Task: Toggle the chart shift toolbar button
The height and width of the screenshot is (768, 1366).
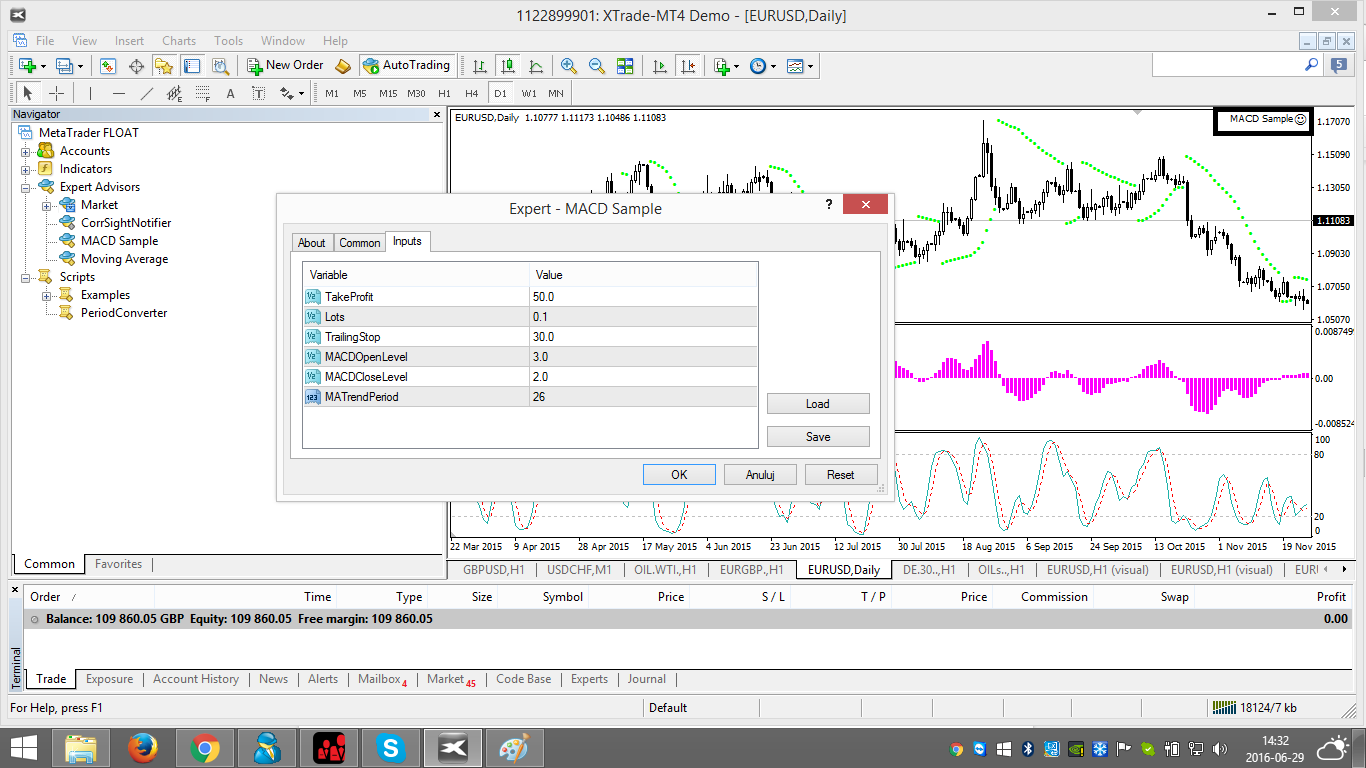Action: (x=688, y=66)
